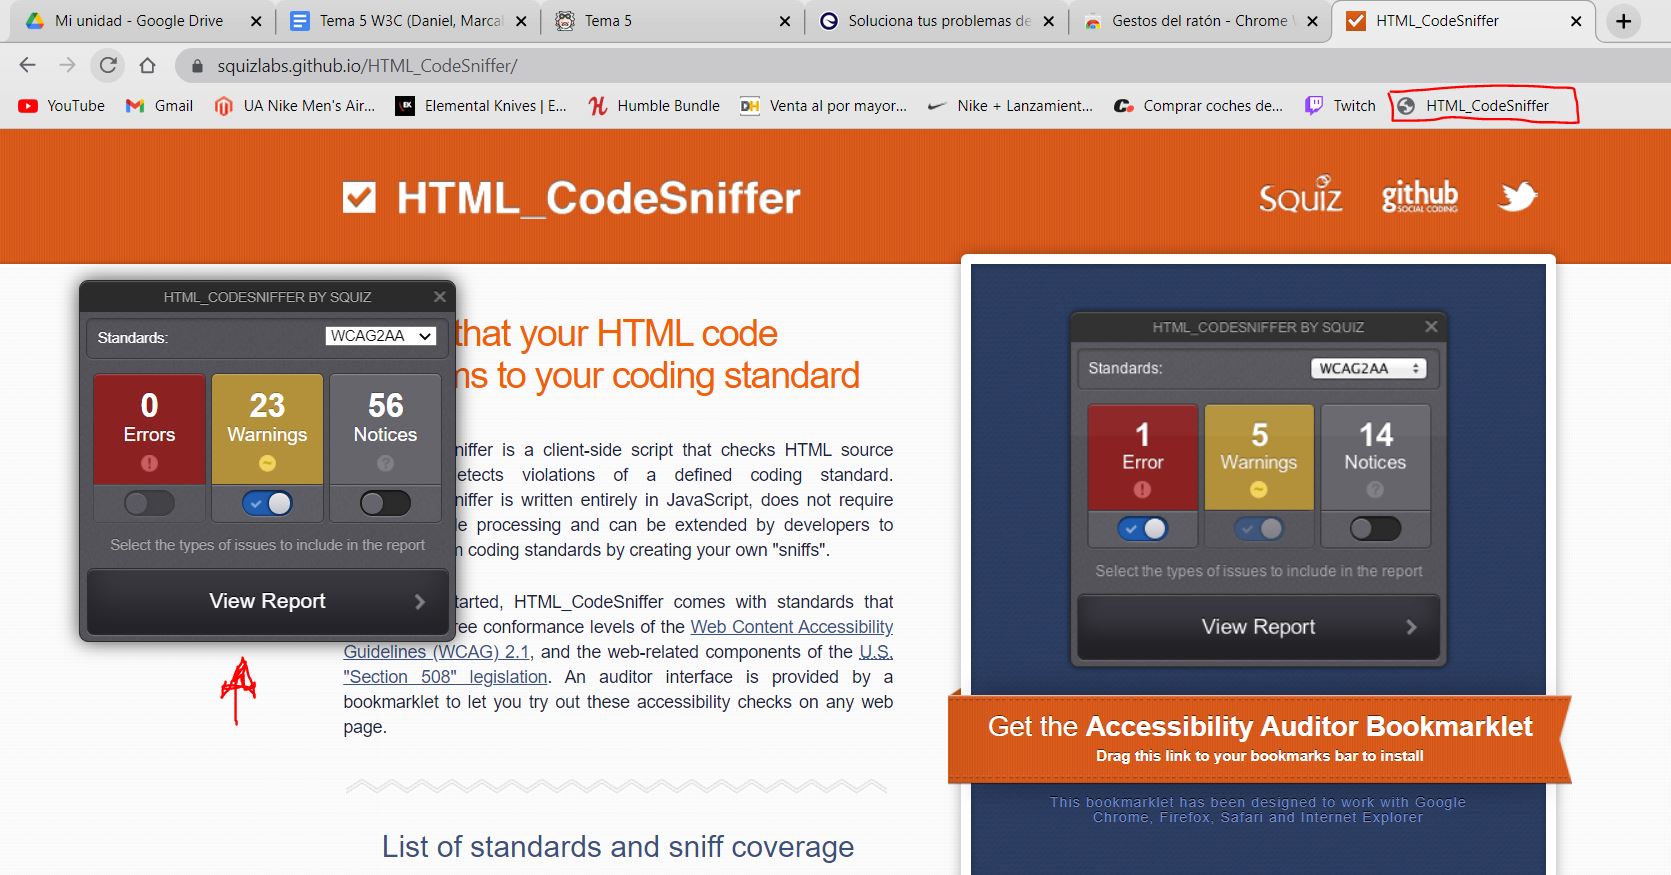Open the Twitch bookmark
Viewport: 1671px width, 875px height.
(x=1340, y=106)
